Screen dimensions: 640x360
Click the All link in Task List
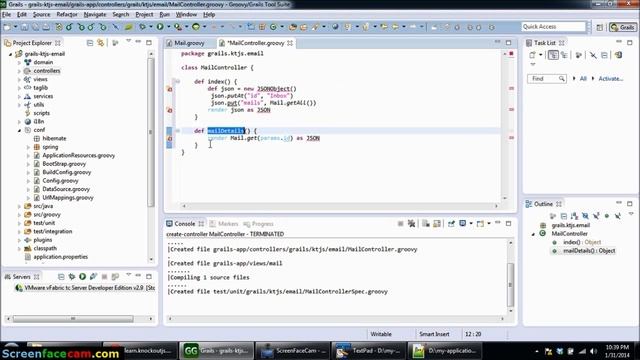coord(583,78)
